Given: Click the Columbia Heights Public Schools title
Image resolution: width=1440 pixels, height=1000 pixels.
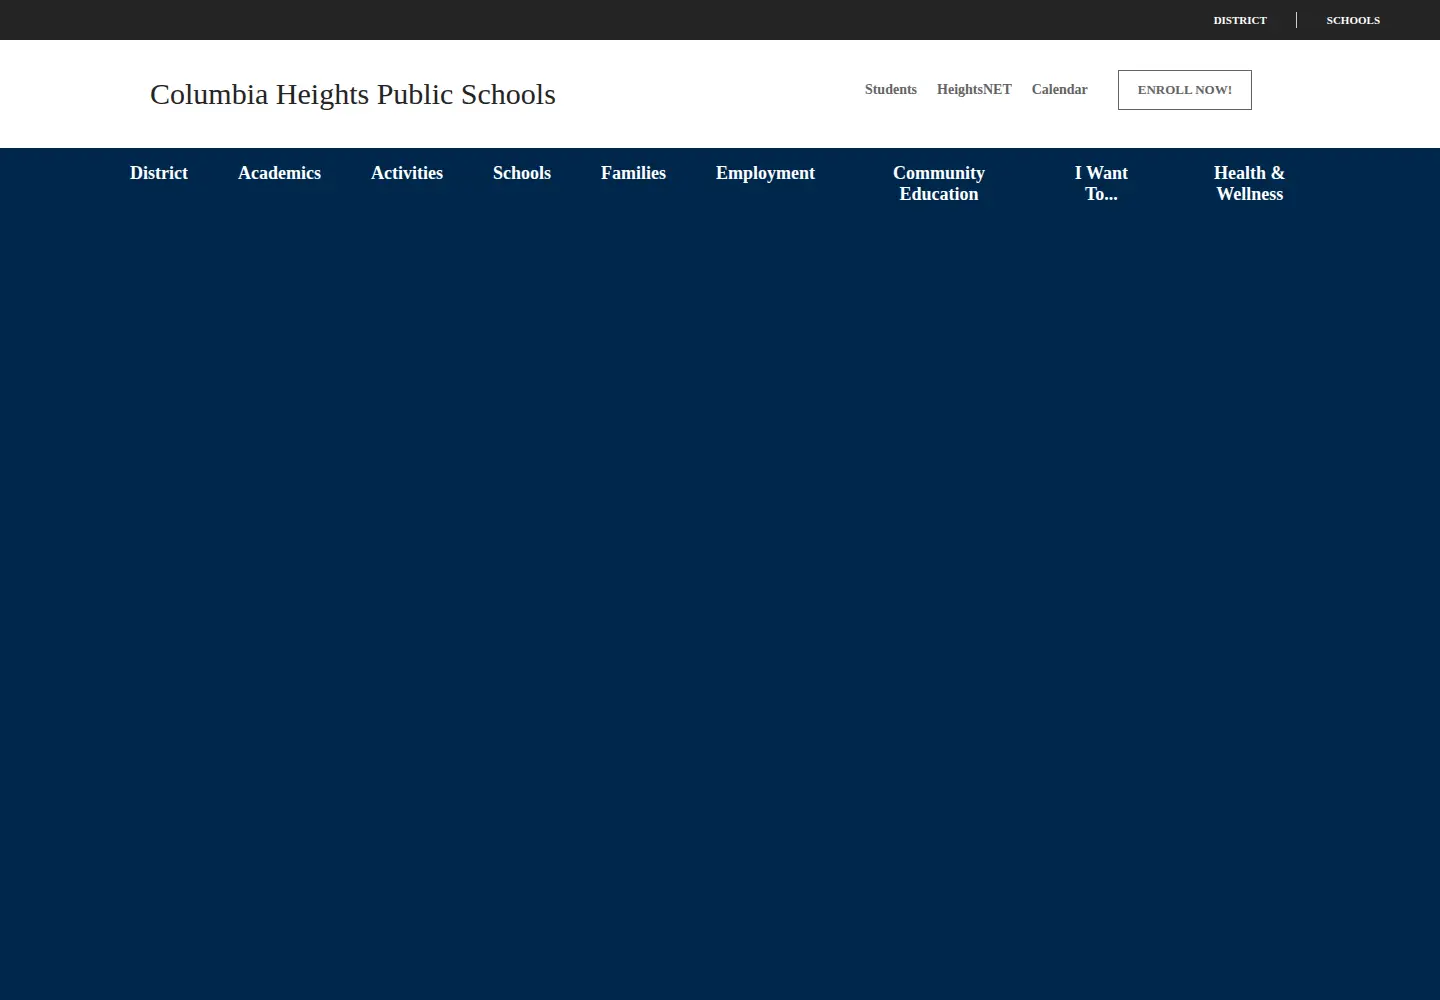Looking at the screenshot, I should 353,94.
